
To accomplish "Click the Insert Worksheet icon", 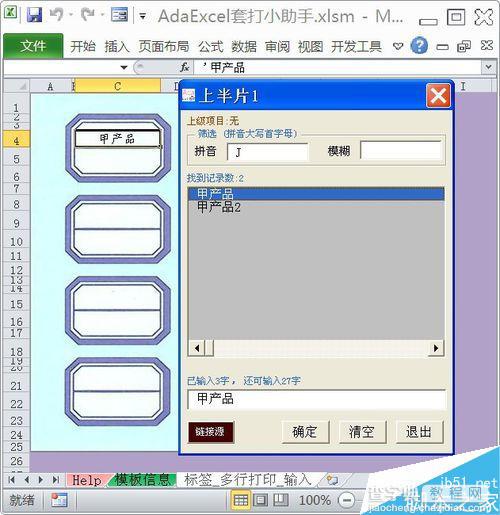I will 333,480.
